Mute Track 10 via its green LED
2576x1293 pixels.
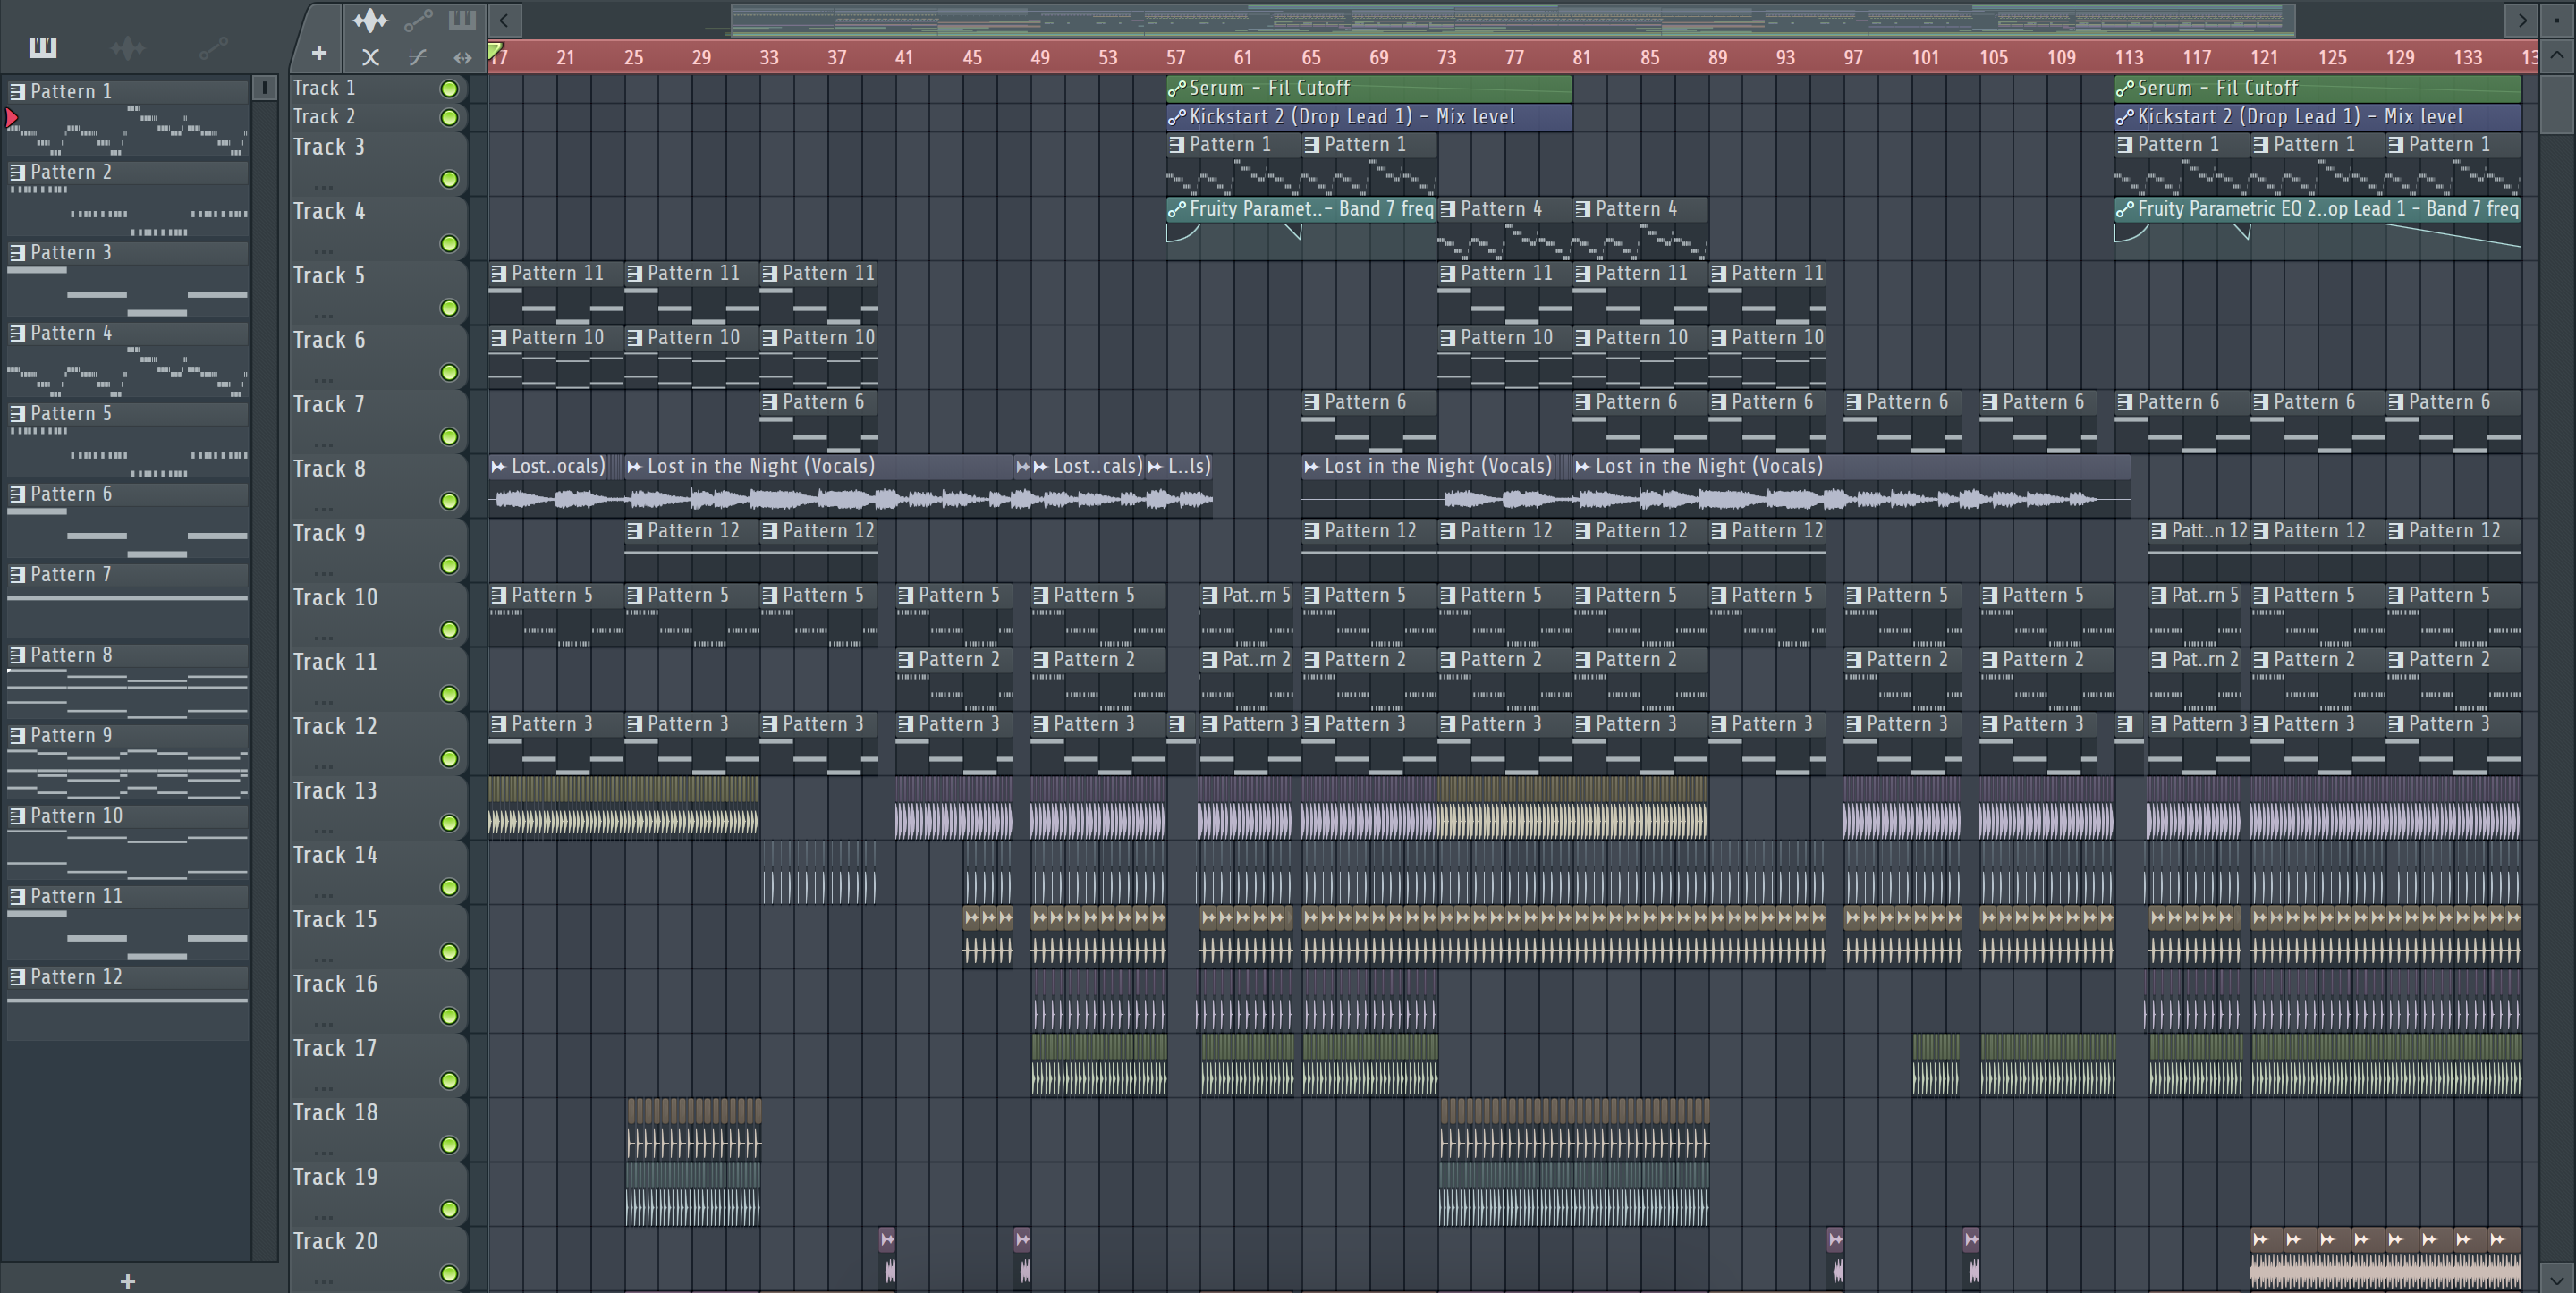click(x=449, y=630)
